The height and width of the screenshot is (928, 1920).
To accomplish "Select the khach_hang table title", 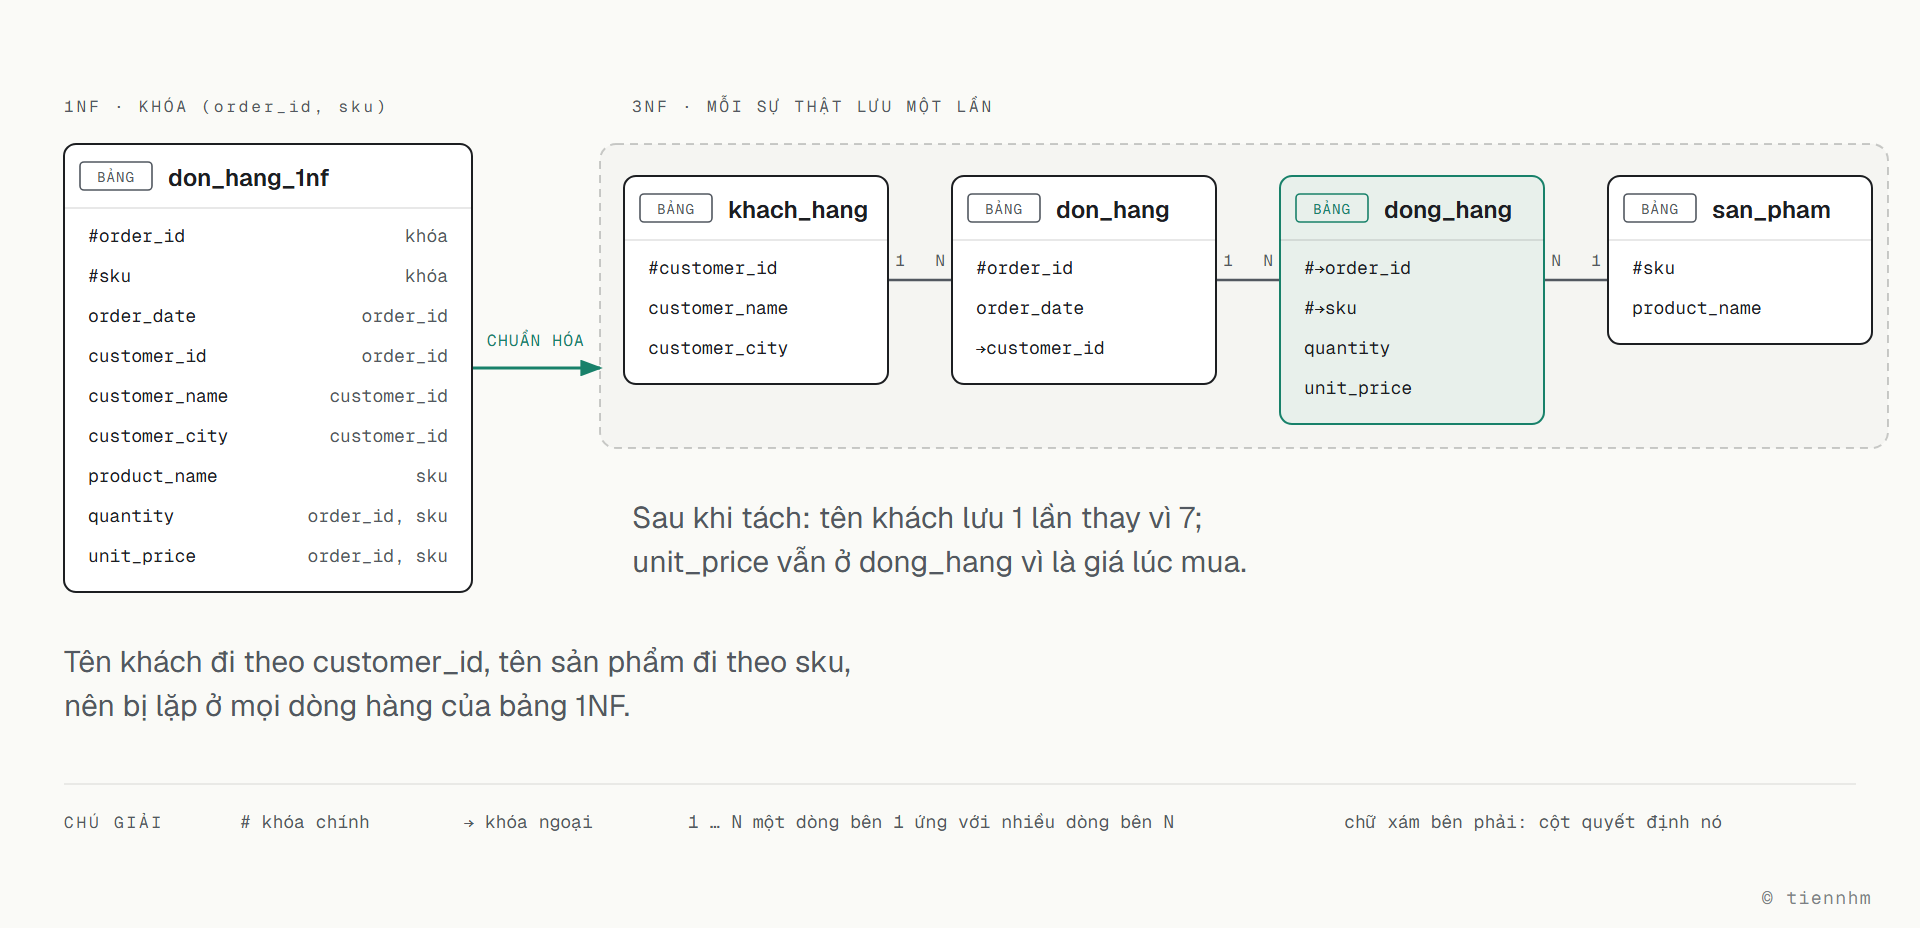I will coord(798,210).
